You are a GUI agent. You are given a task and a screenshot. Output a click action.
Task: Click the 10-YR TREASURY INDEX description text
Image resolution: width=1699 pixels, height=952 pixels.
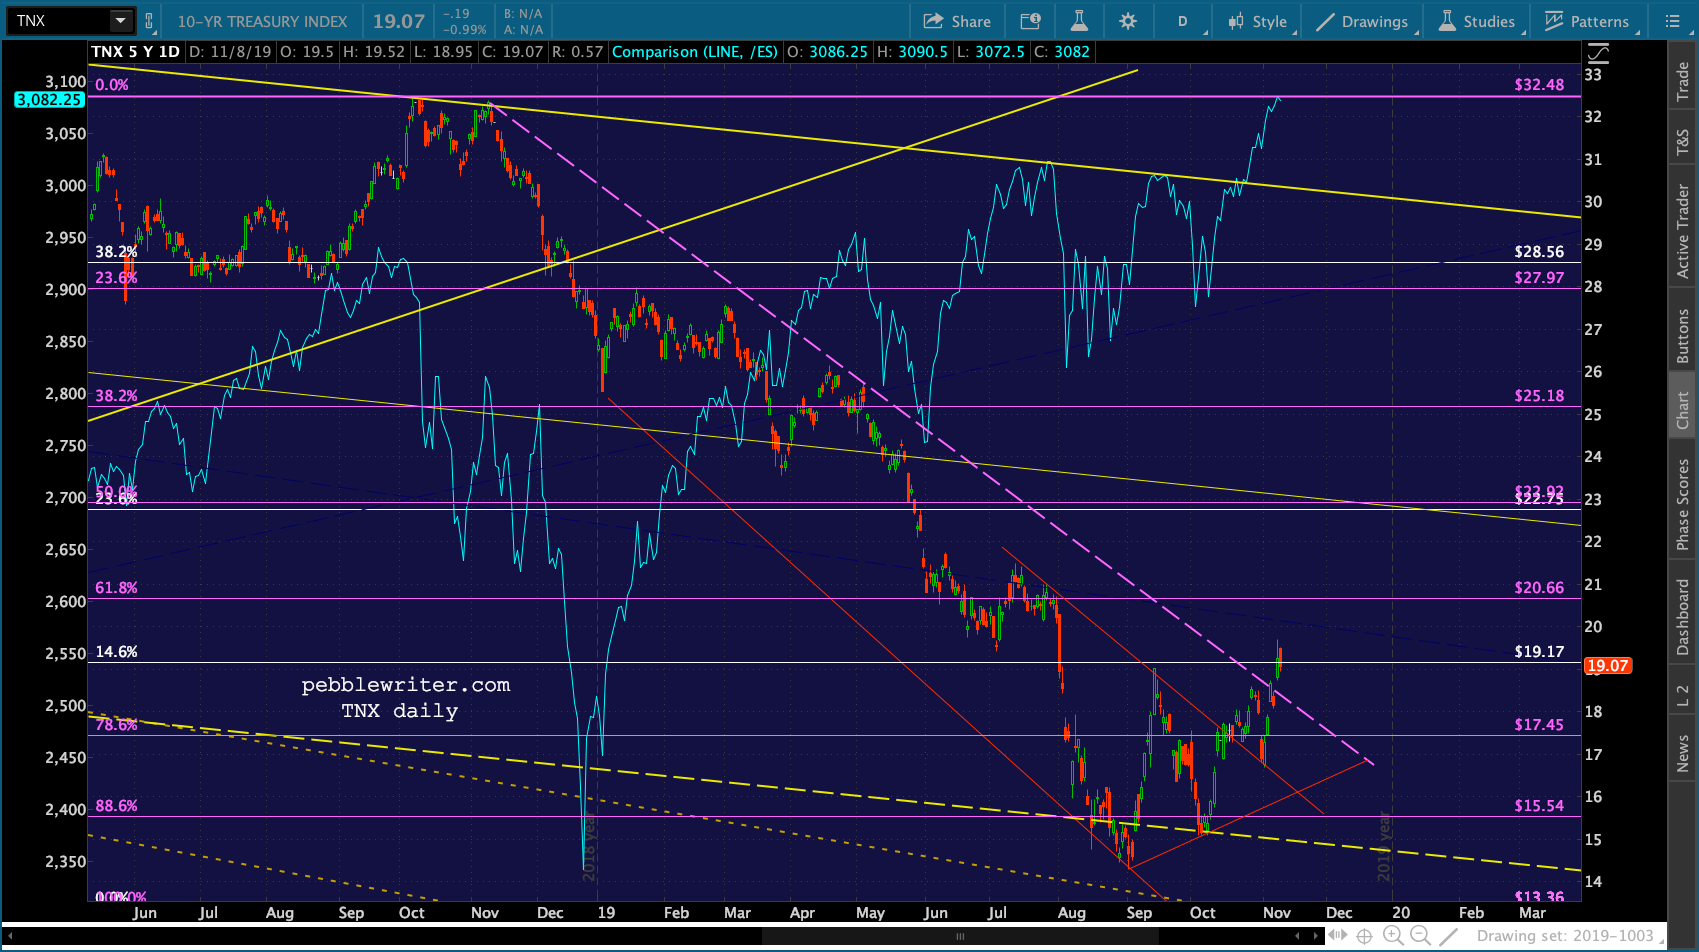click(x=262, y=21)
